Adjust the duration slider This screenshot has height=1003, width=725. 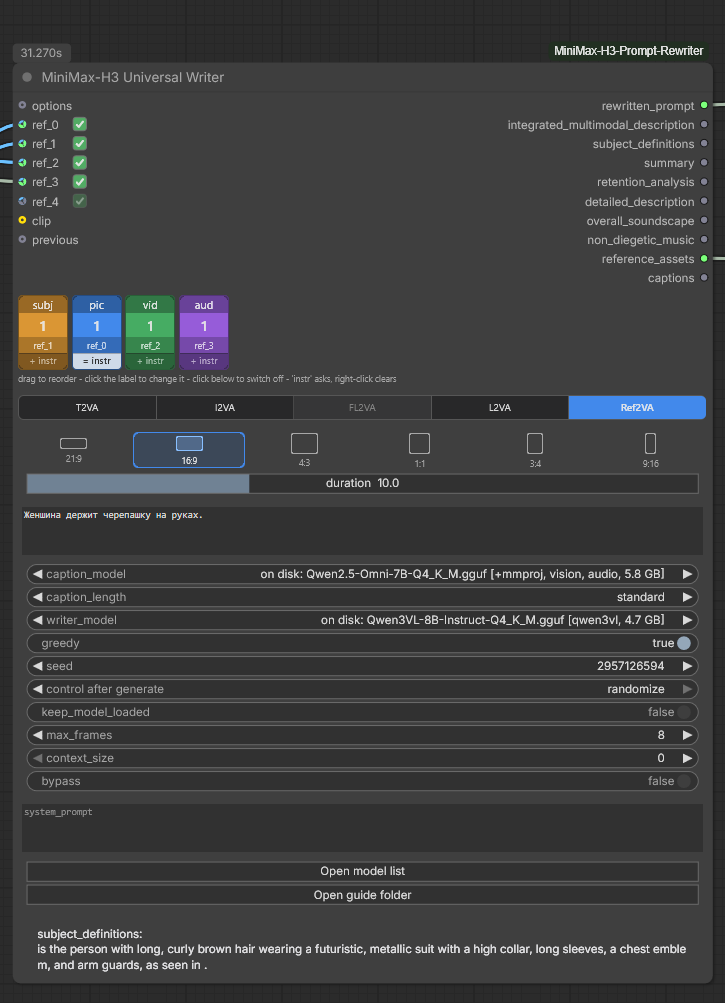(x=362, y=483)
